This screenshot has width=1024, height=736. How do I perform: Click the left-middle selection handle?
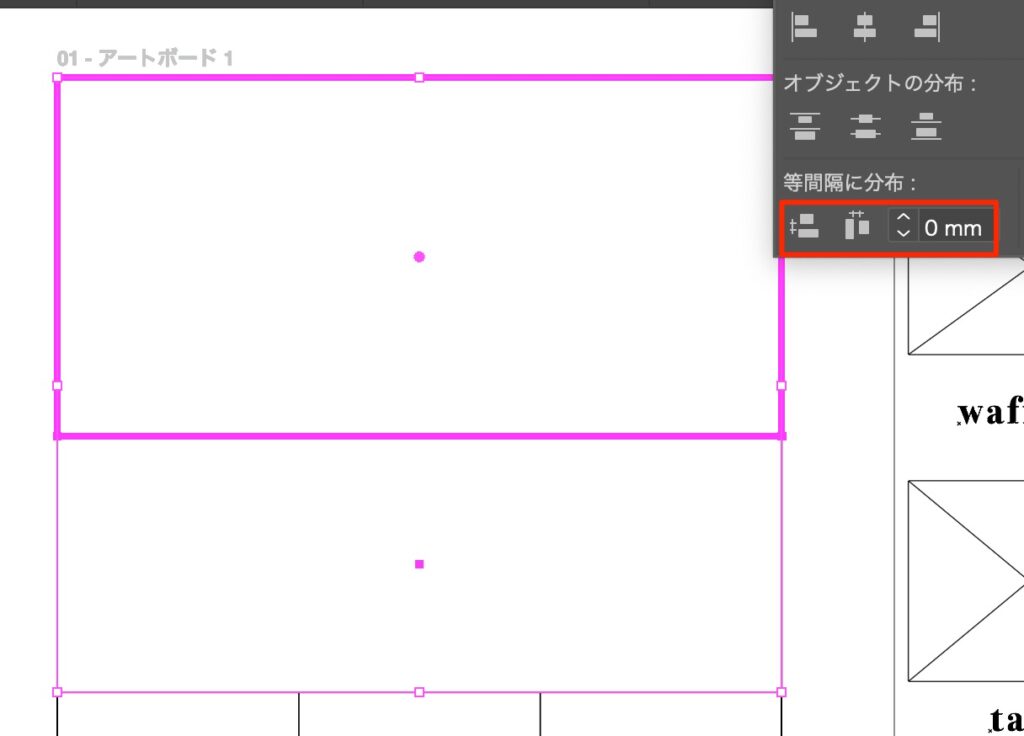pyautogui.click(x=57, y=385)
